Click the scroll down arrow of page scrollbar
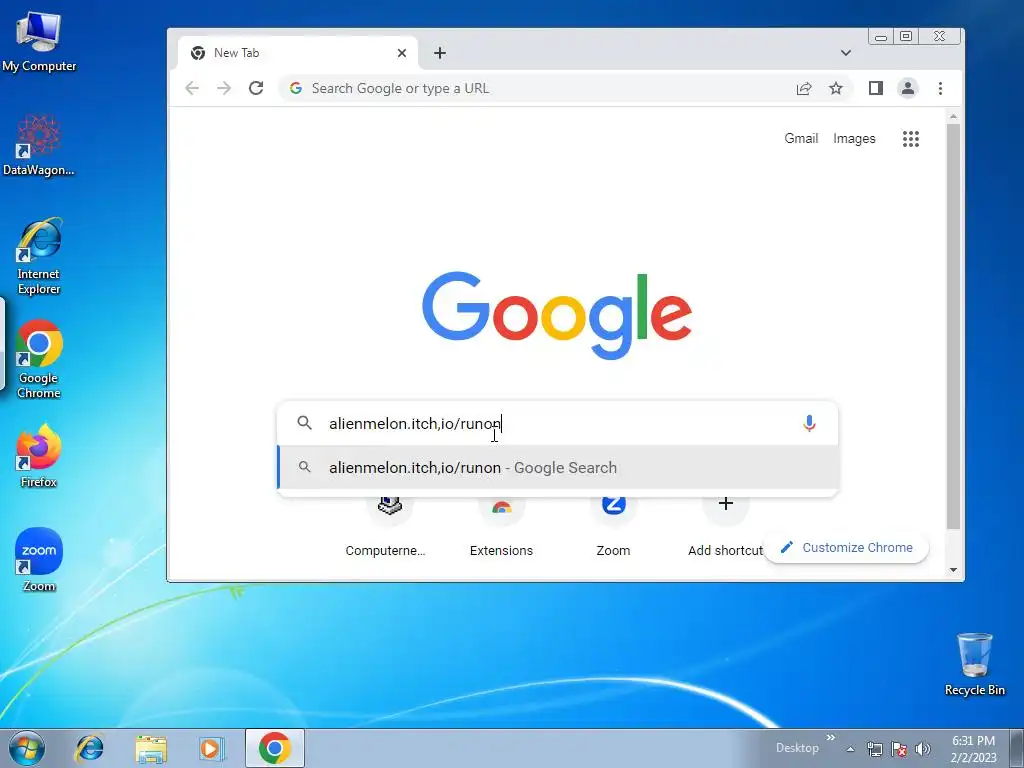Image resolution: width=1024 pixels, height=768 pixels. click(x=953, y=570)
